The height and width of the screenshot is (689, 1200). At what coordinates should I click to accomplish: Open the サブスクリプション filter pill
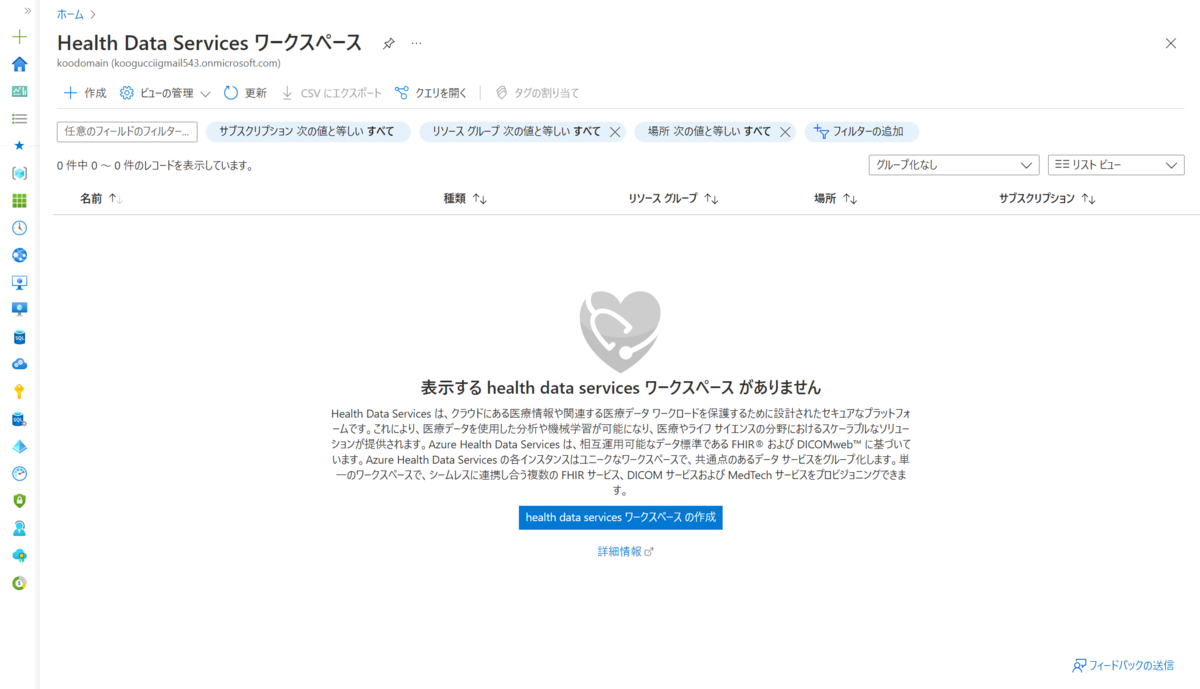pos(307,131)
